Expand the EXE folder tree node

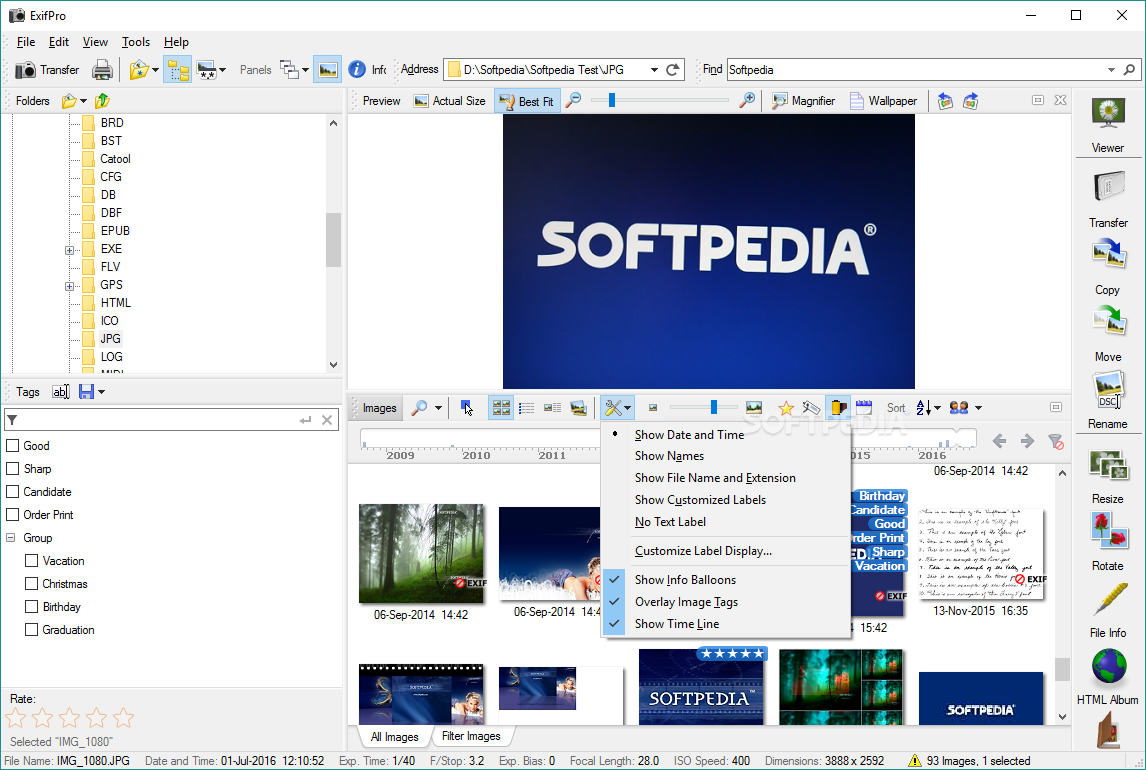click(69, 250)
